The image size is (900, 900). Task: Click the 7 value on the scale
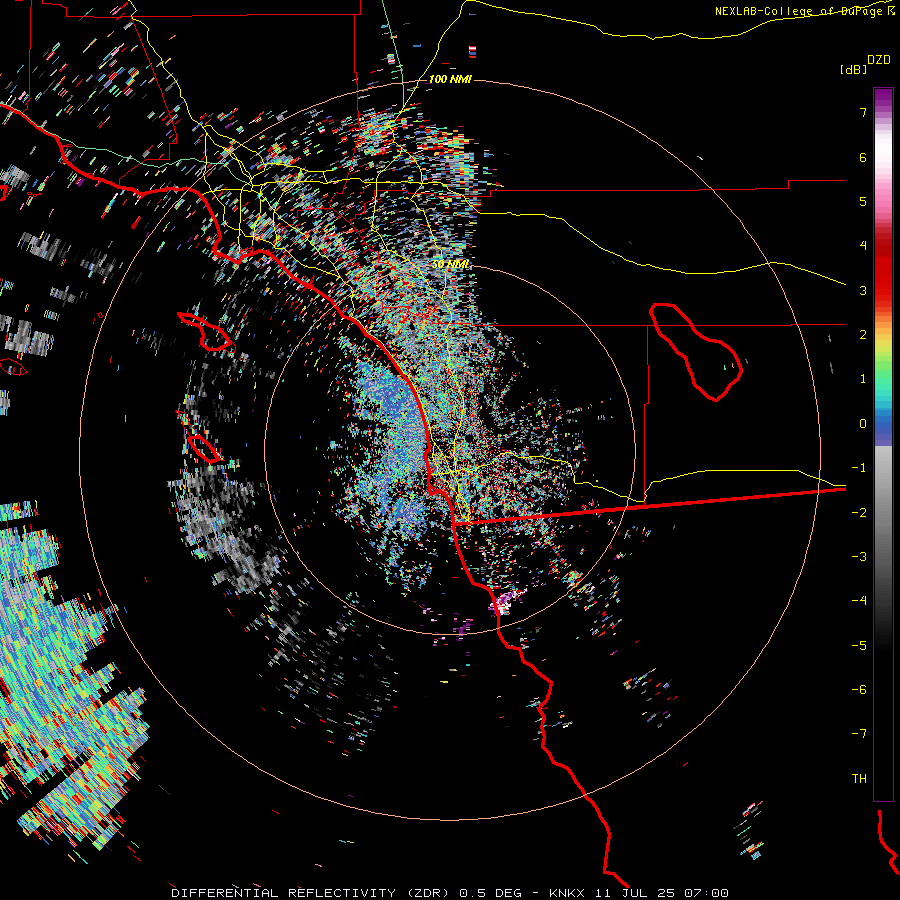tap(863, 112)
